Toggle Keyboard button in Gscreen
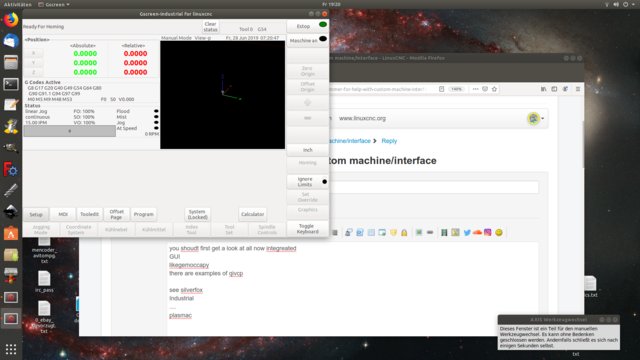 click(x=307, y=229)
